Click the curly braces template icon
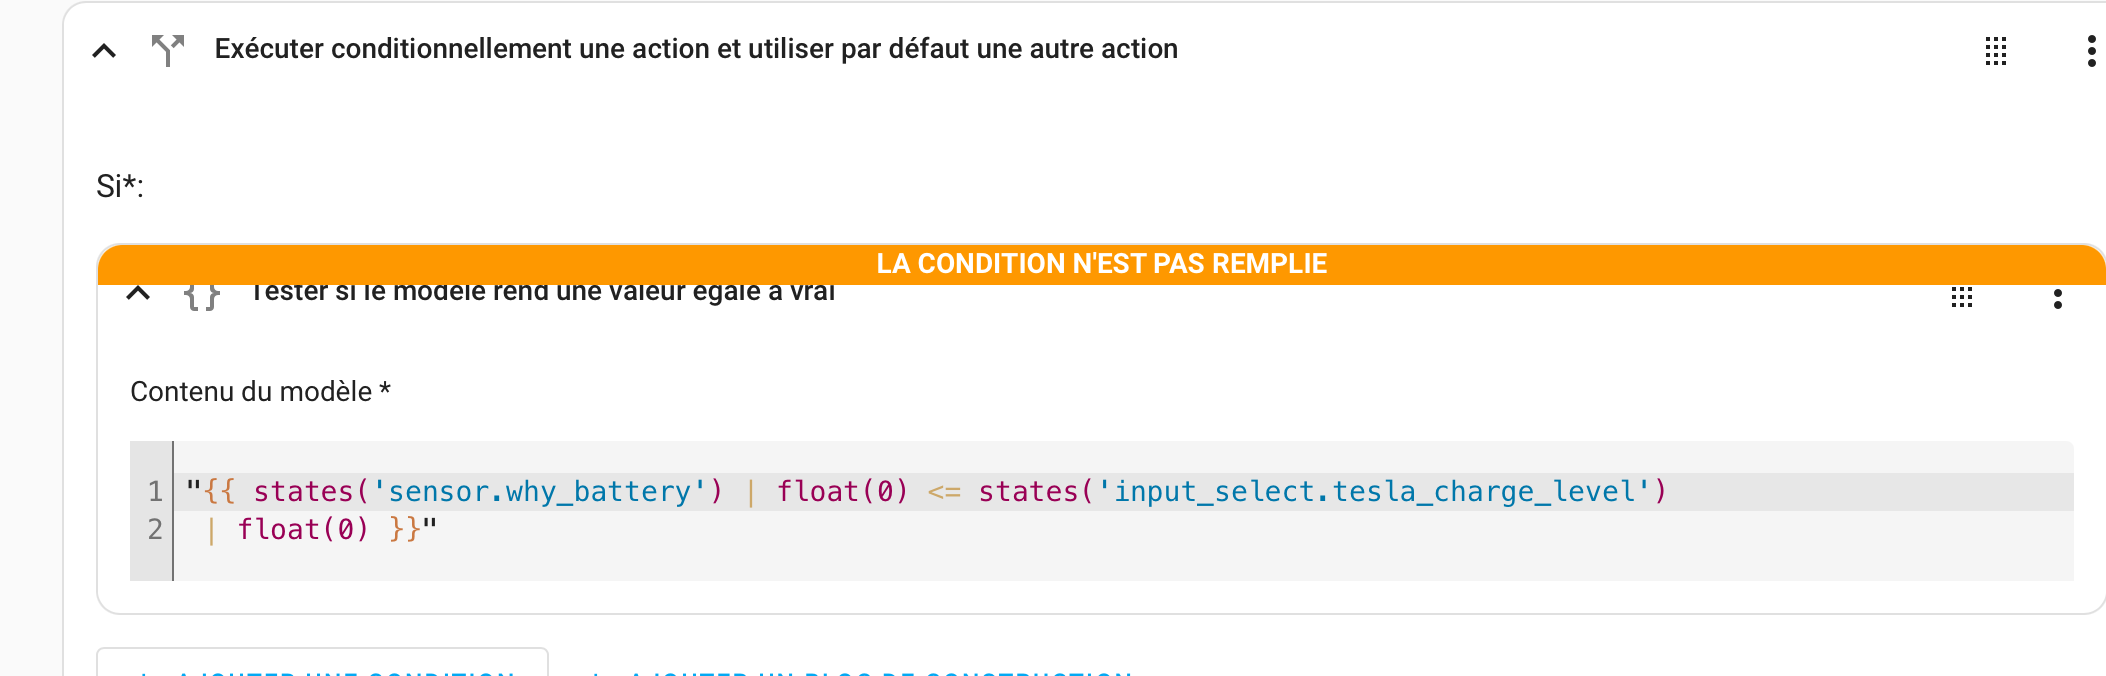This screenshot has height=676, width=2106. tap(202, 296)
